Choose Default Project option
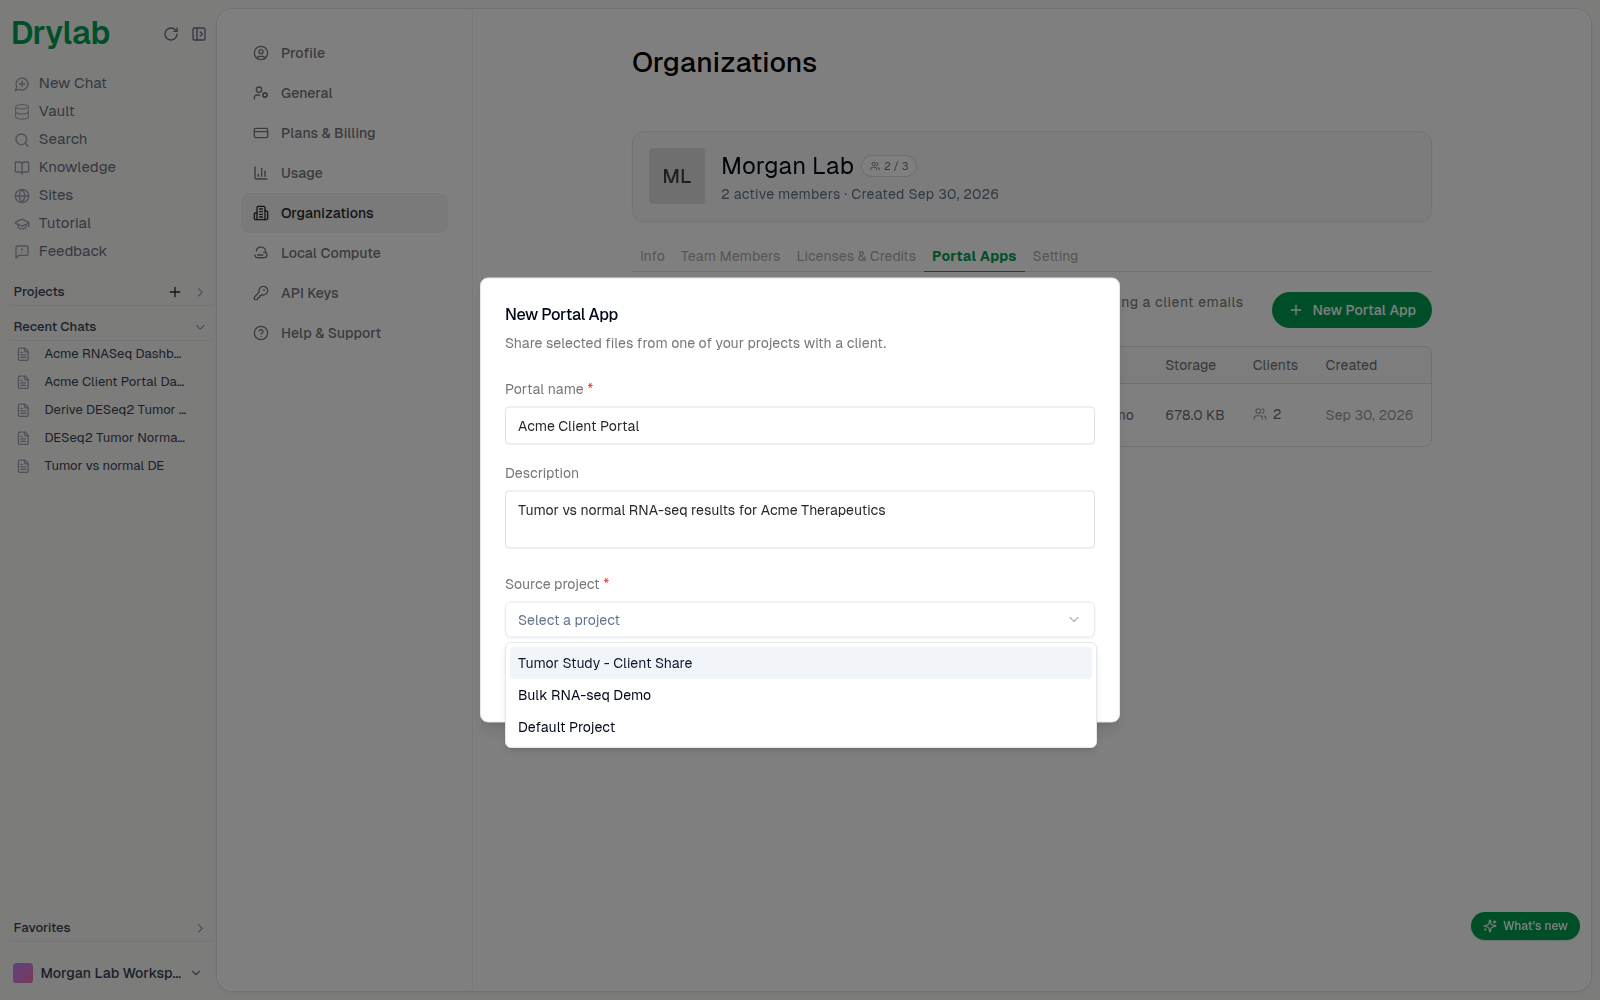This screenshot has height=1000, width=1600. pos(800,727)
